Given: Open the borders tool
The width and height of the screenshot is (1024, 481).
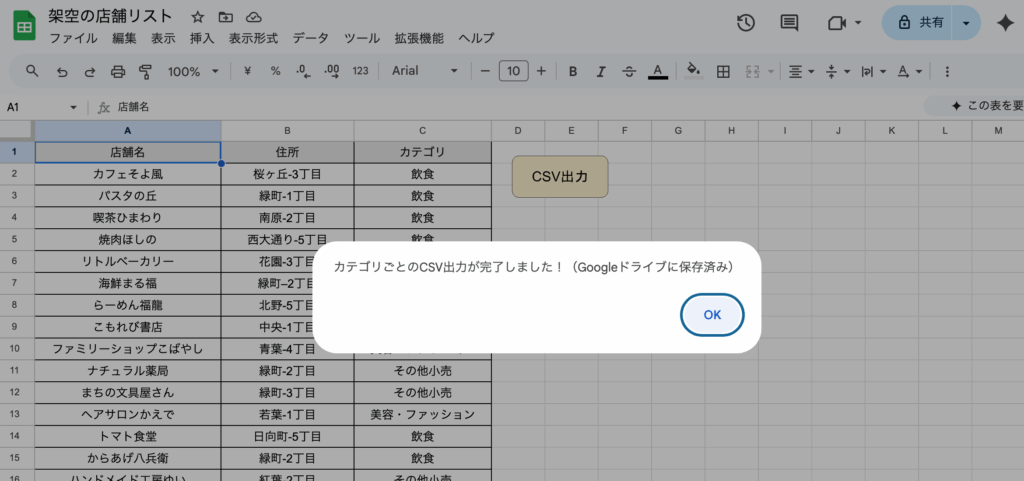Looking at the screenshot, I should [x=723, y=72].
